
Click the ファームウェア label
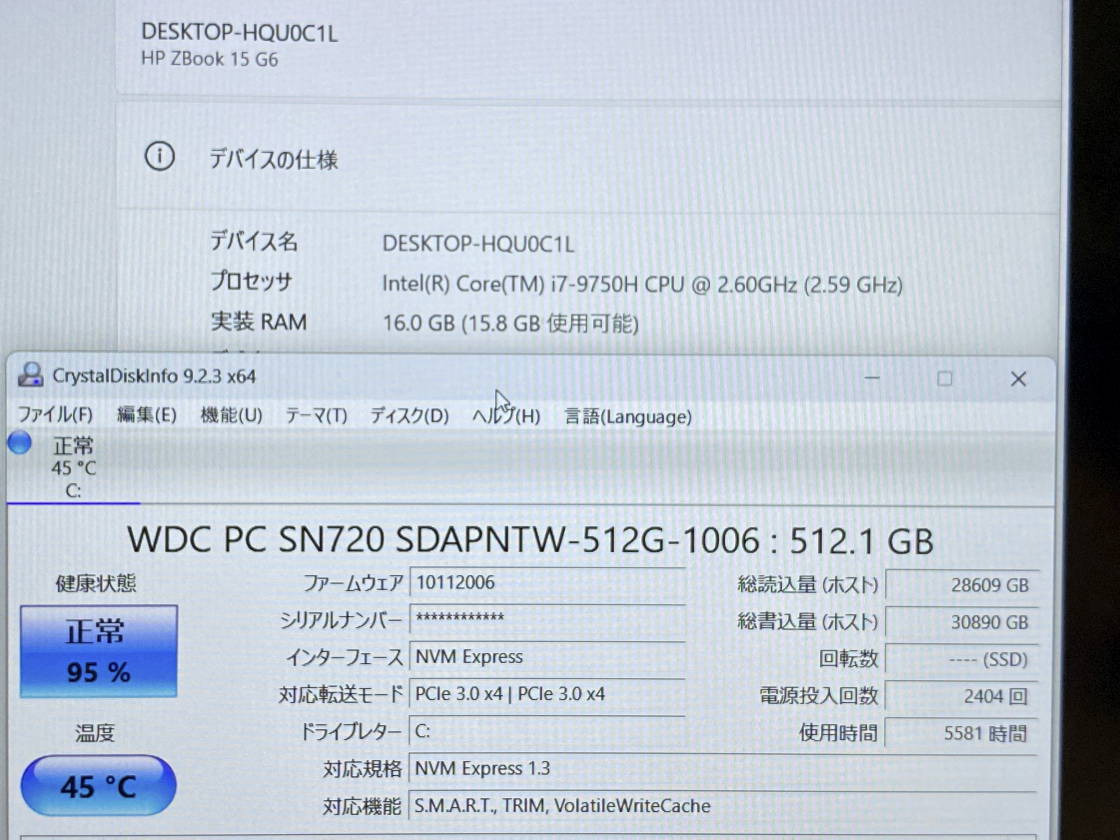pyautogui.click(x=354, y=583)
